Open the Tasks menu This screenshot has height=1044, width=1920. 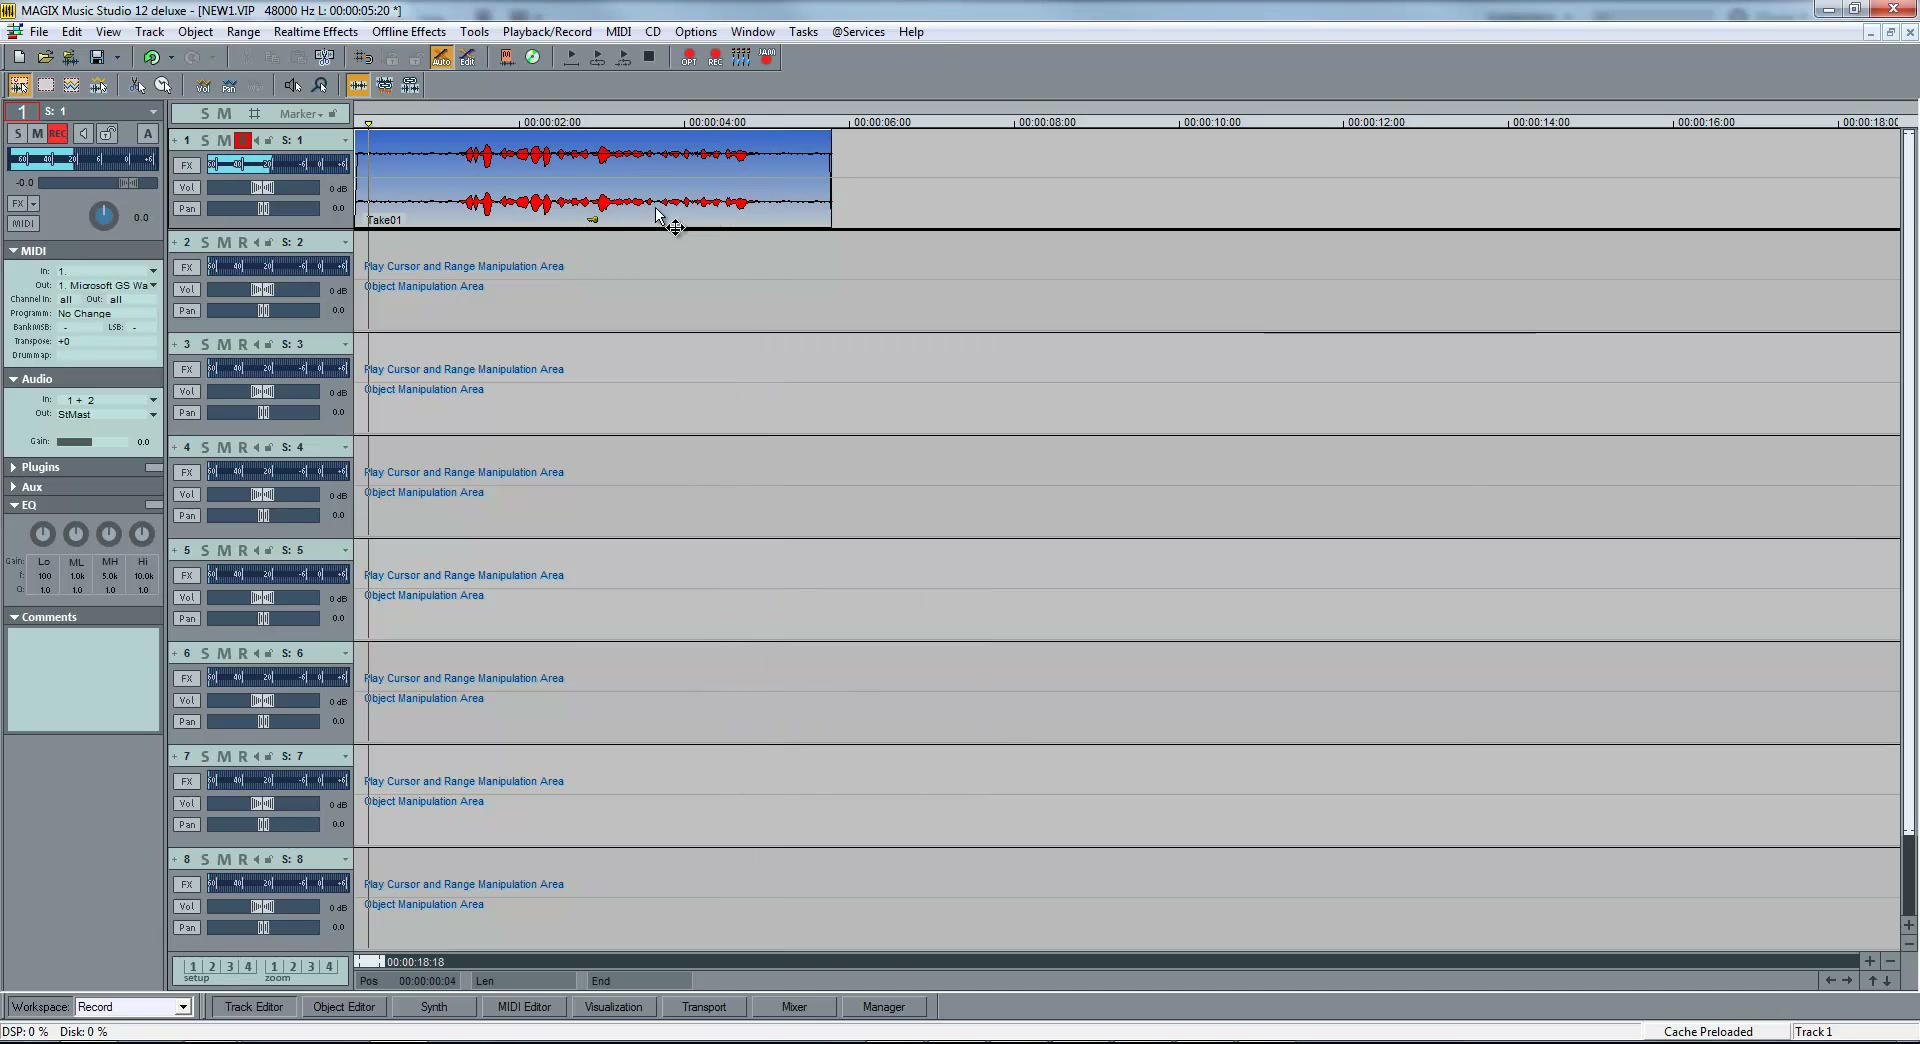point(803,32)
